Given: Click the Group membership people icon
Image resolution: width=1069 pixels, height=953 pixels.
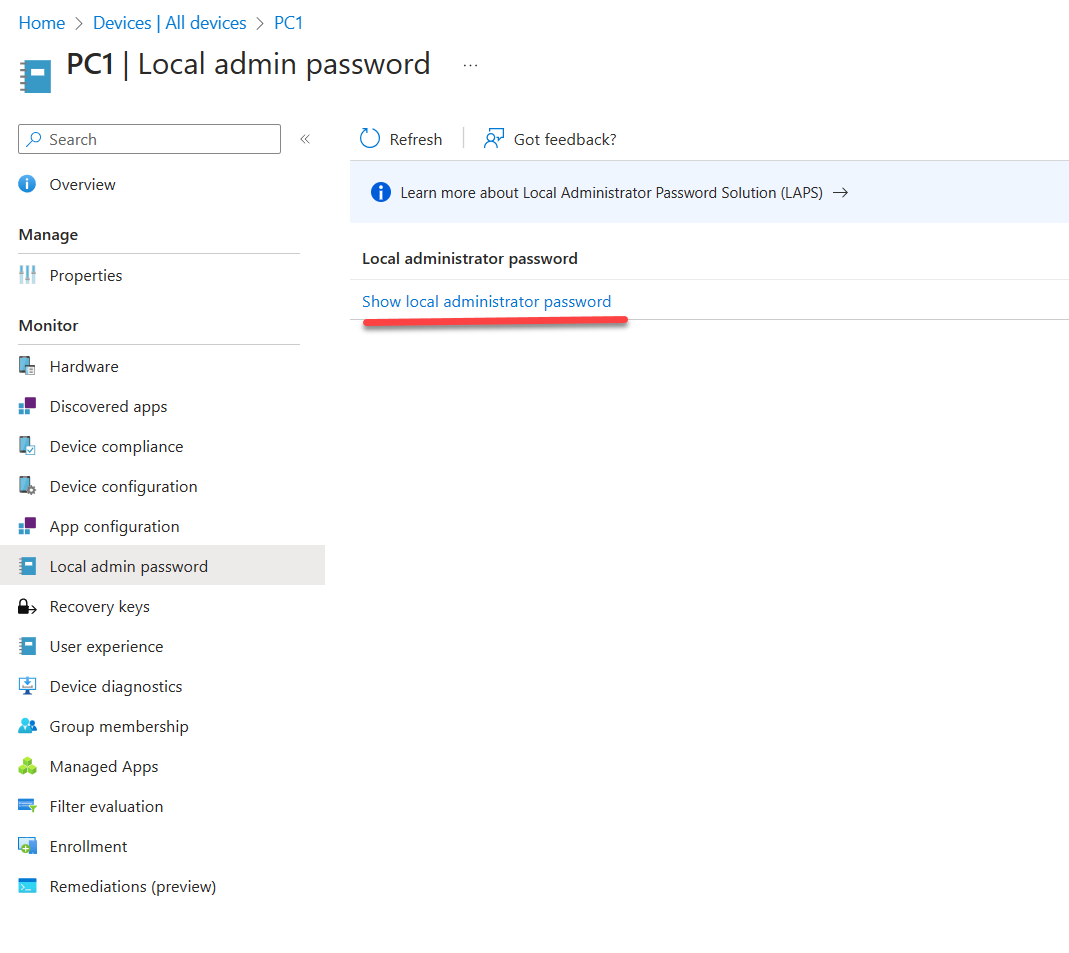Looking at the screenshot, I should (x=28, y=726).
